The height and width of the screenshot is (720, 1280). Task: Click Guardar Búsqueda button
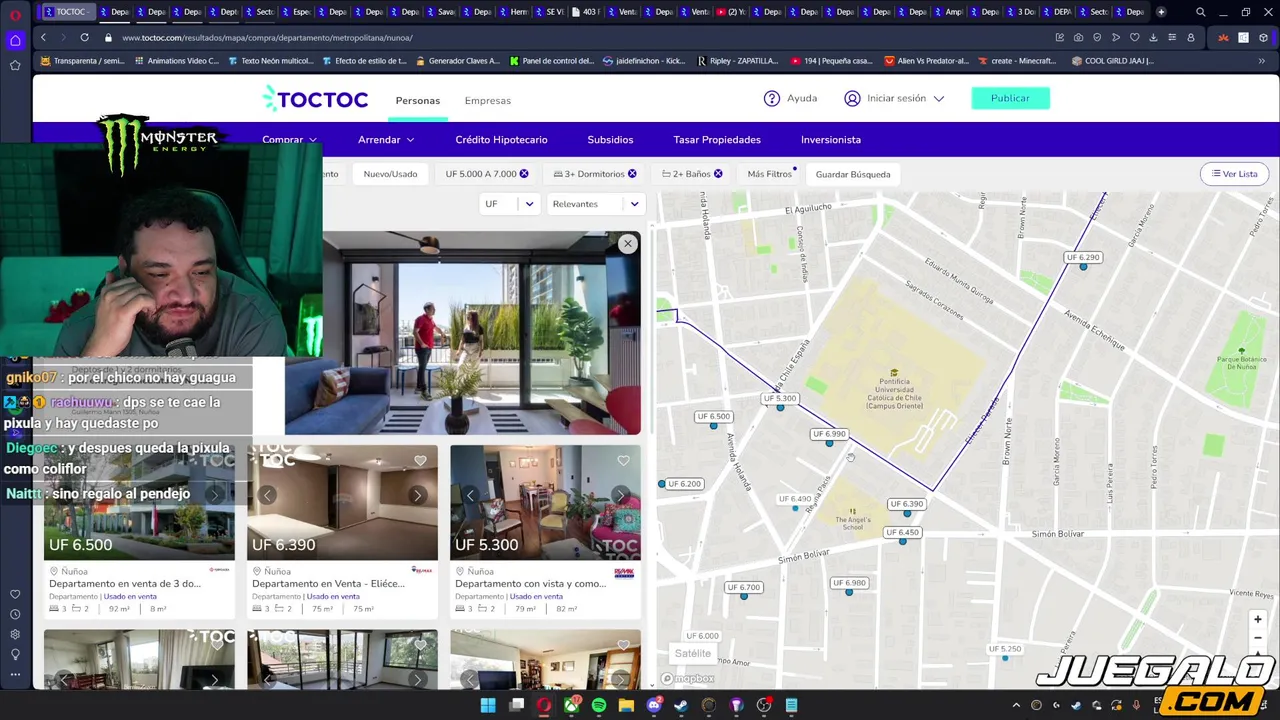(x=853, y=174)
